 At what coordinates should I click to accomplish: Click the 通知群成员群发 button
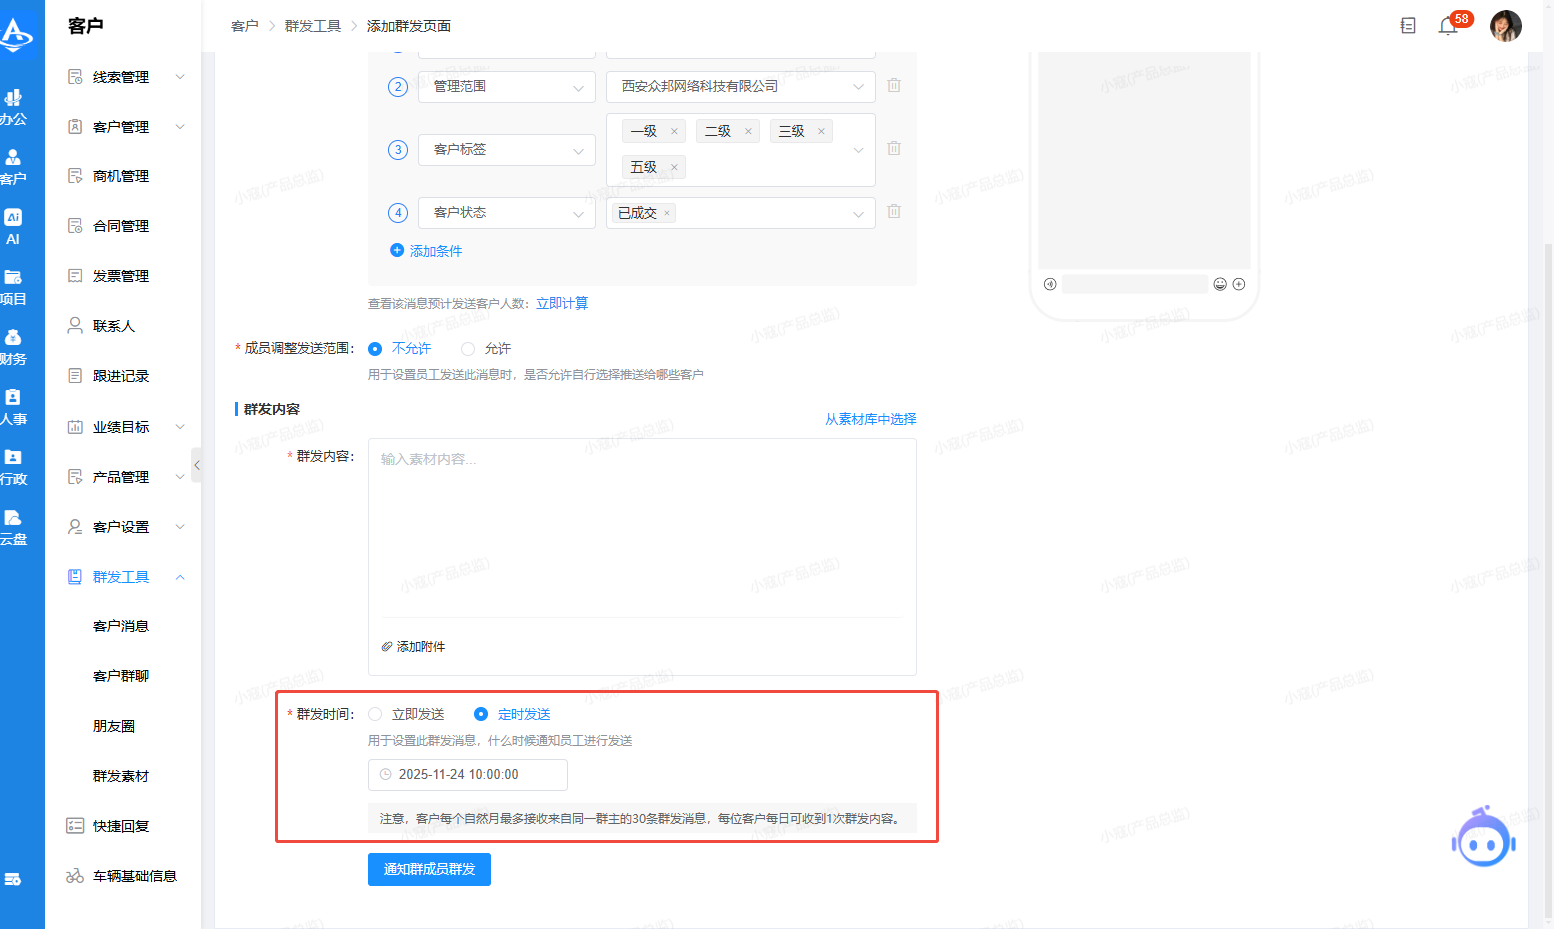(429, 869)
